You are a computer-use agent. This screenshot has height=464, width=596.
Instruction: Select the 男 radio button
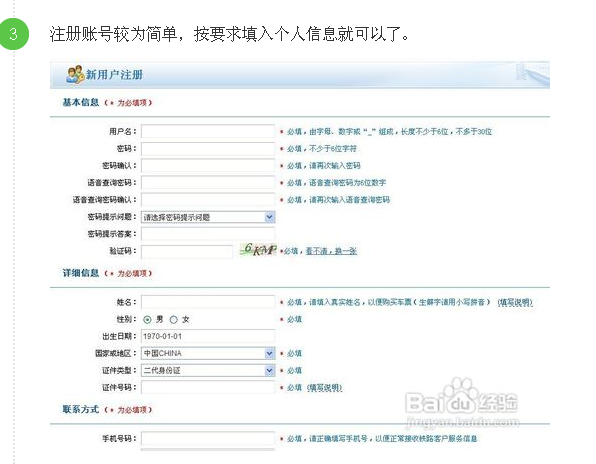pyautogui.click(x=147, y=320)
